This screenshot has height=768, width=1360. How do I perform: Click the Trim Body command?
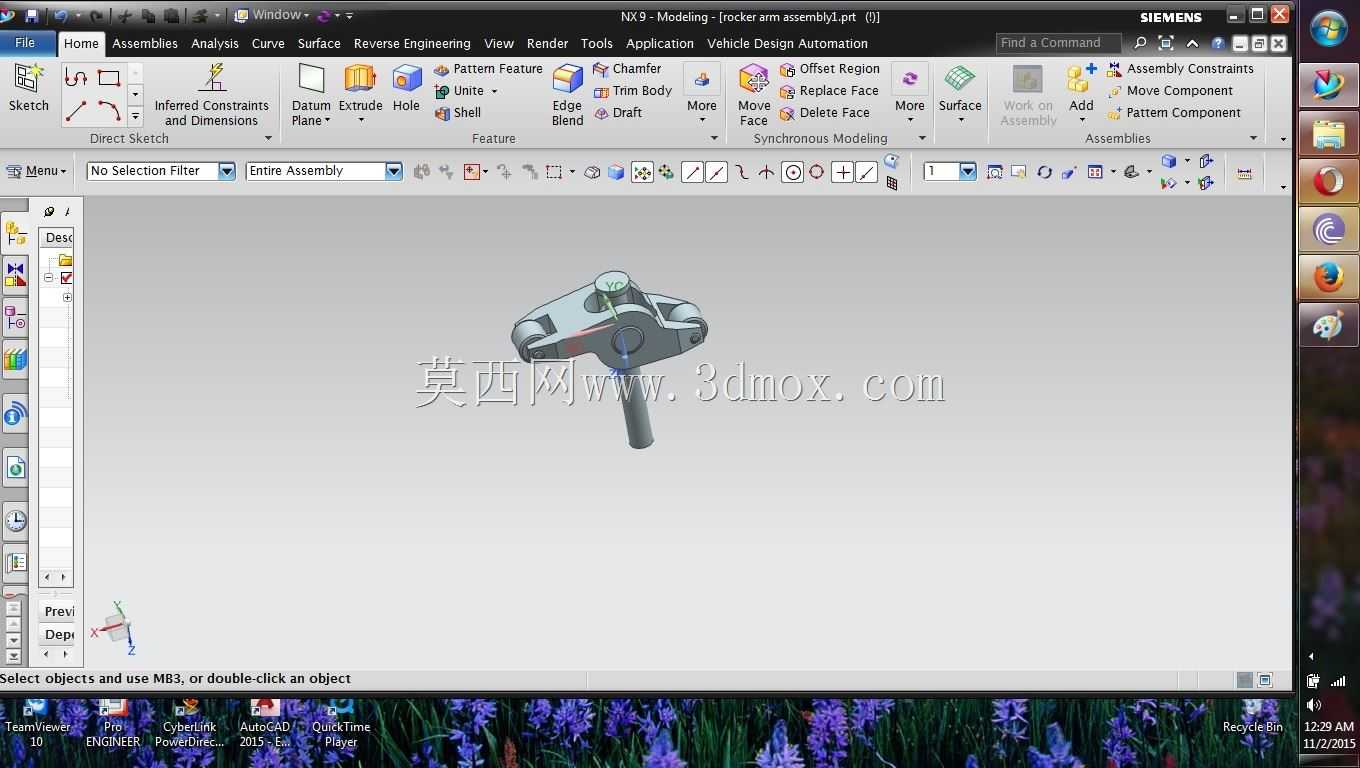[x=633, y=91]
